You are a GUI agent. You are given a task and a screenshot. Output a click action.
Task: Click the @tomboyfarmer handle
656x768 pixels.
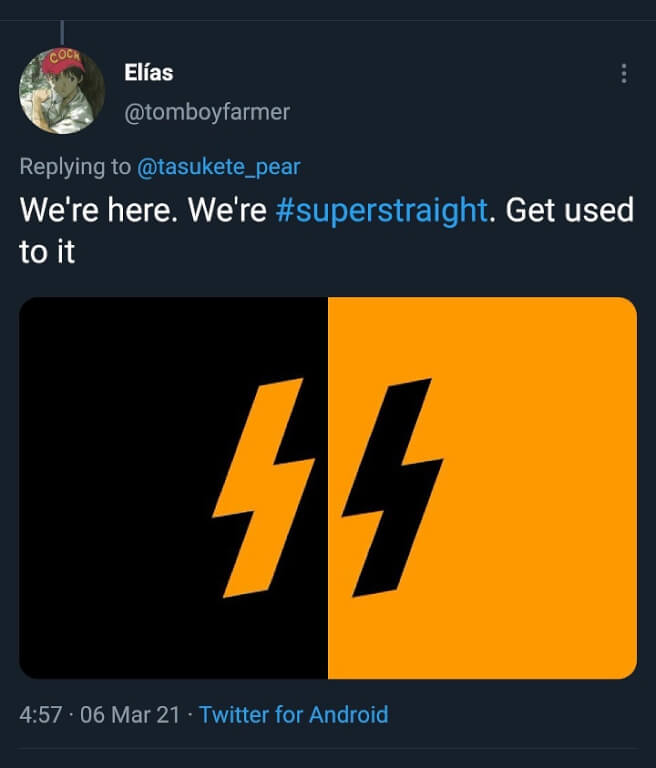click(x=207, y=112)
